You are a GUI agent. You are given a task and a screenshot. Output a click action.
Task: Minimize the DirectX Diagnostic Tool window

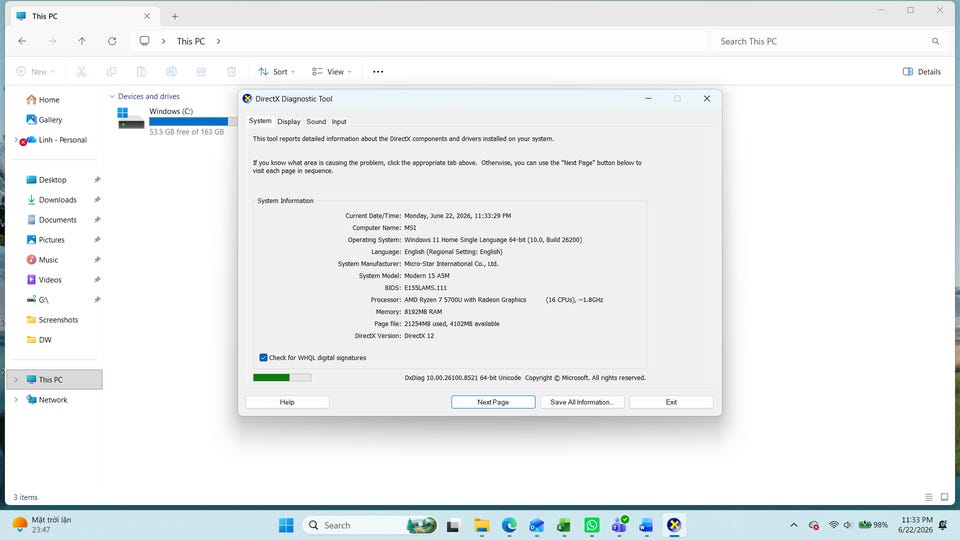(x=648, y=99)
